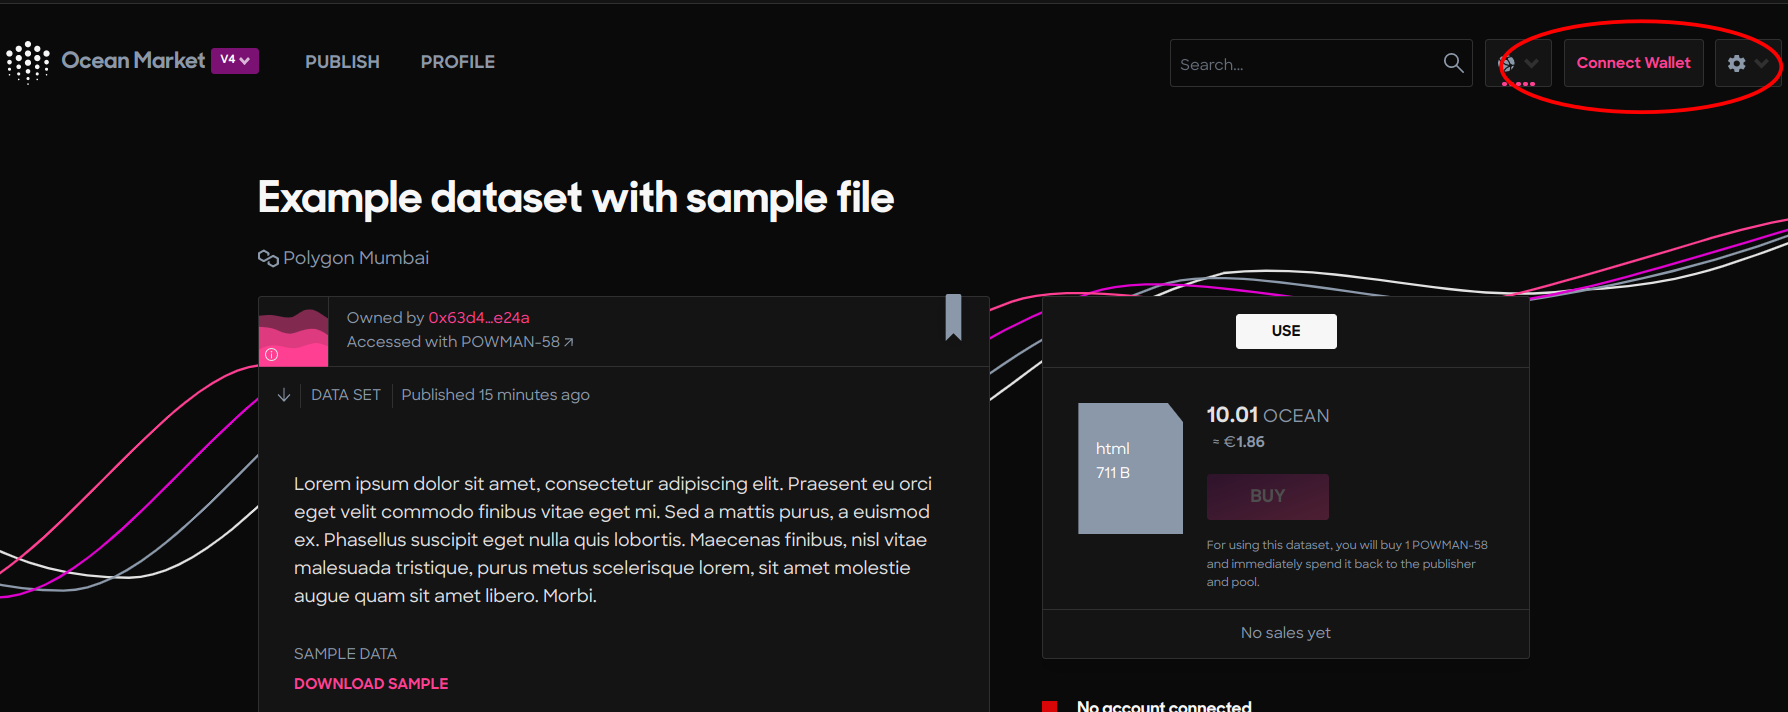The width and height of the screenshot is (1788, 712).
Task: Click the Connect Wallet button
Action: coord(1634,63)
